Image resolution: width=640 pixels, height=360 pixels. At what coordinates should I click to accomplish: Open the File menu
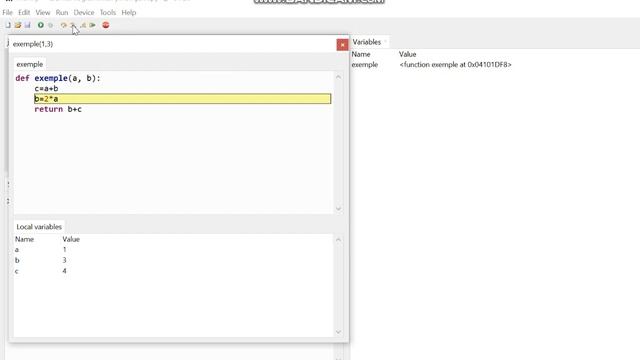coord(7,13)
